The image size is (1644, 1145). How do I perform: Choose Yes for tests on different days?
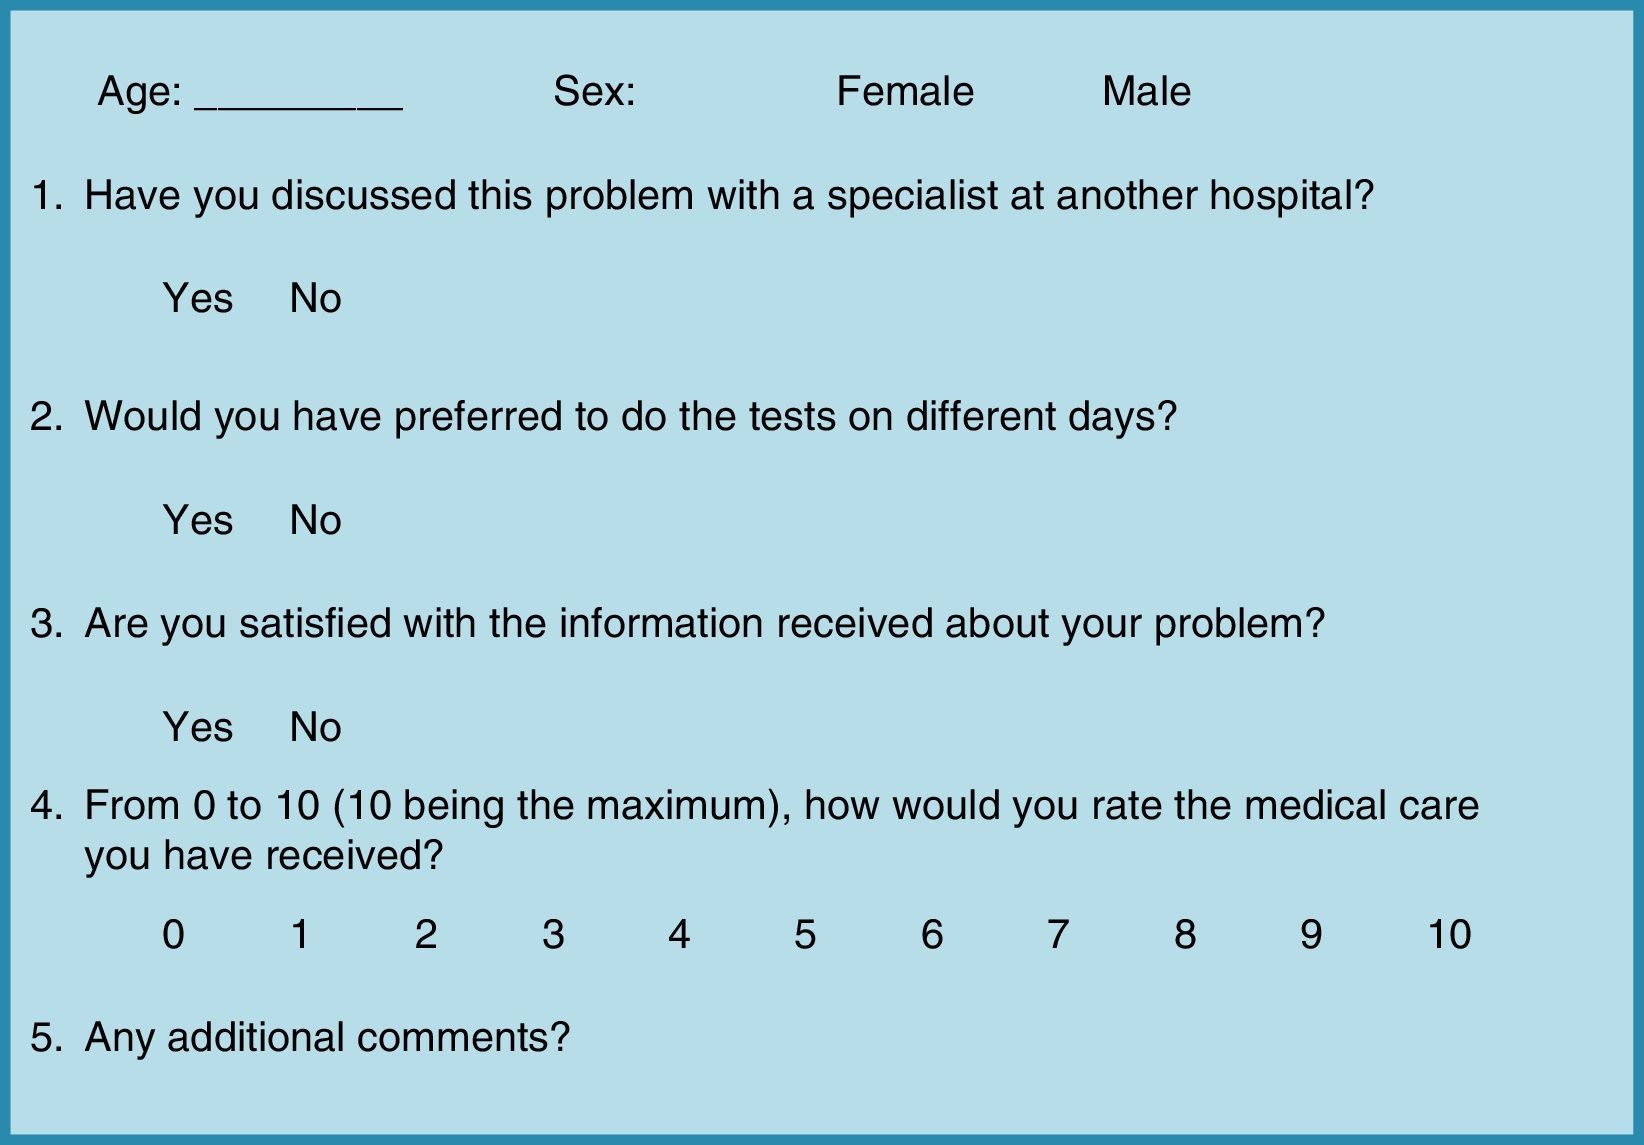[198, 521]
